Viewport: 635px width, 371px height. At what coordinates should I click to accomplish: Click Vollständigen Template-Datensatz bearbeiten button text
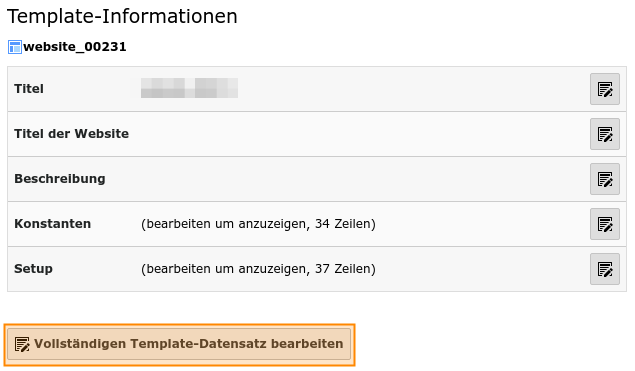[x=189, y=344]
